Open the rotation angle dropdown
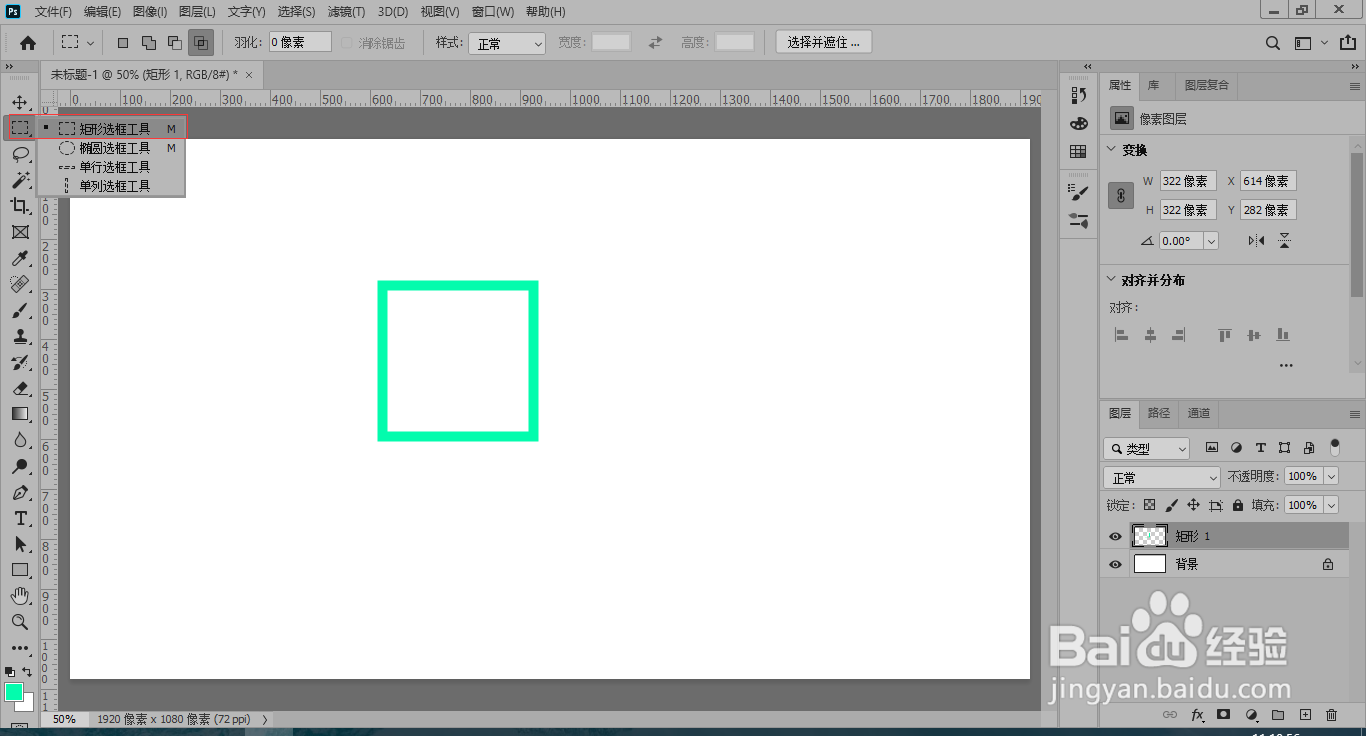 [1211, 241]
